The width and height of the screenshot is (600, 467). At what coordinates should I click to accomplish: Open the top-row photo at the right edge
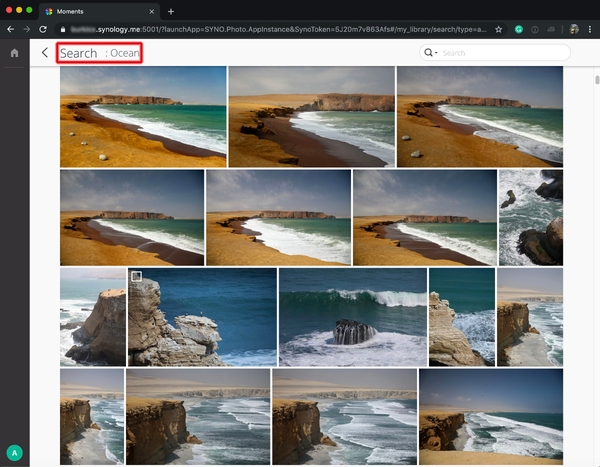tap(480, 117)
